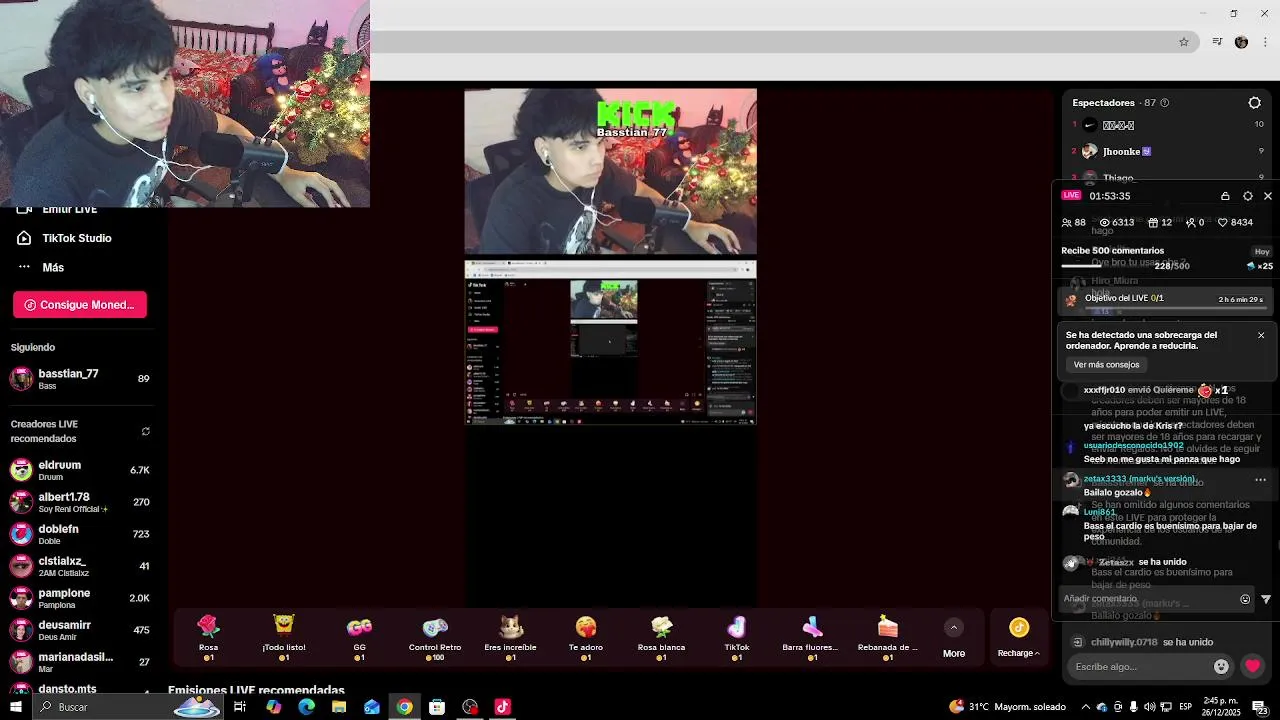Open the Recharge coins menu
1280x720 pixels.
click(x=1019, y=638)
